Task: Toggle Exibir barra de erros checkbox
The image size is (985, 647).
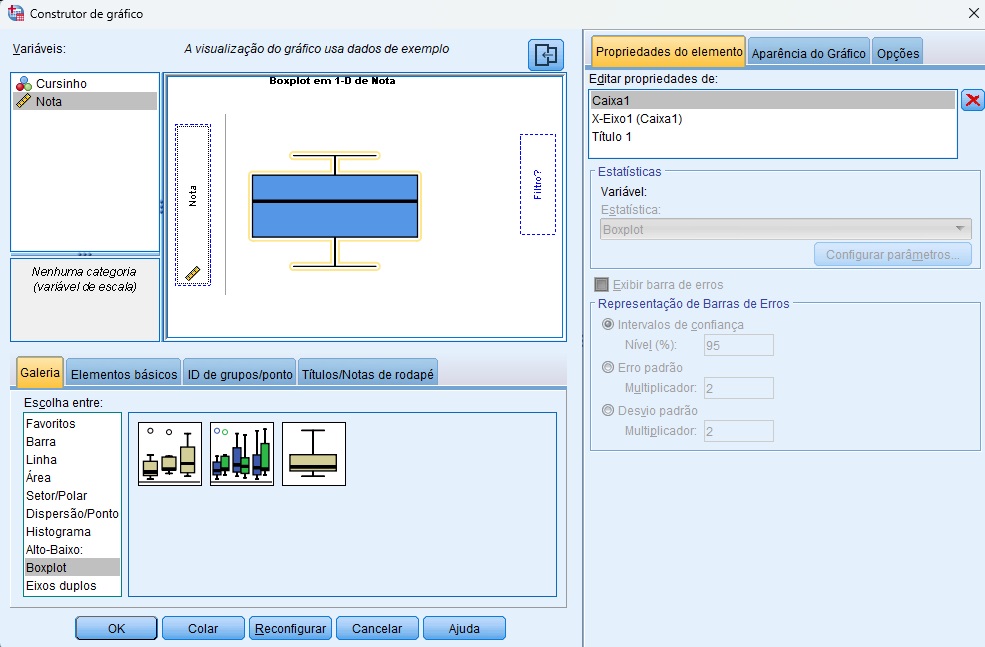Action: 601,285
